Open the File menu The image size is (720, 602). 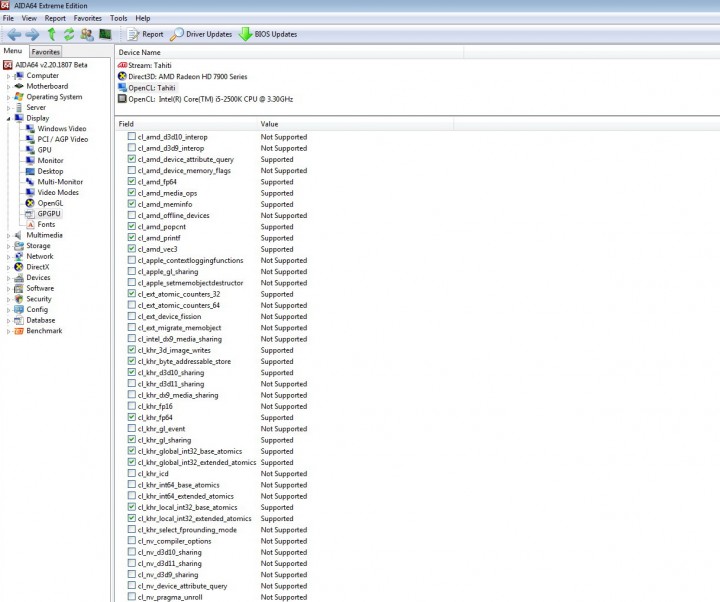[8, 18]
